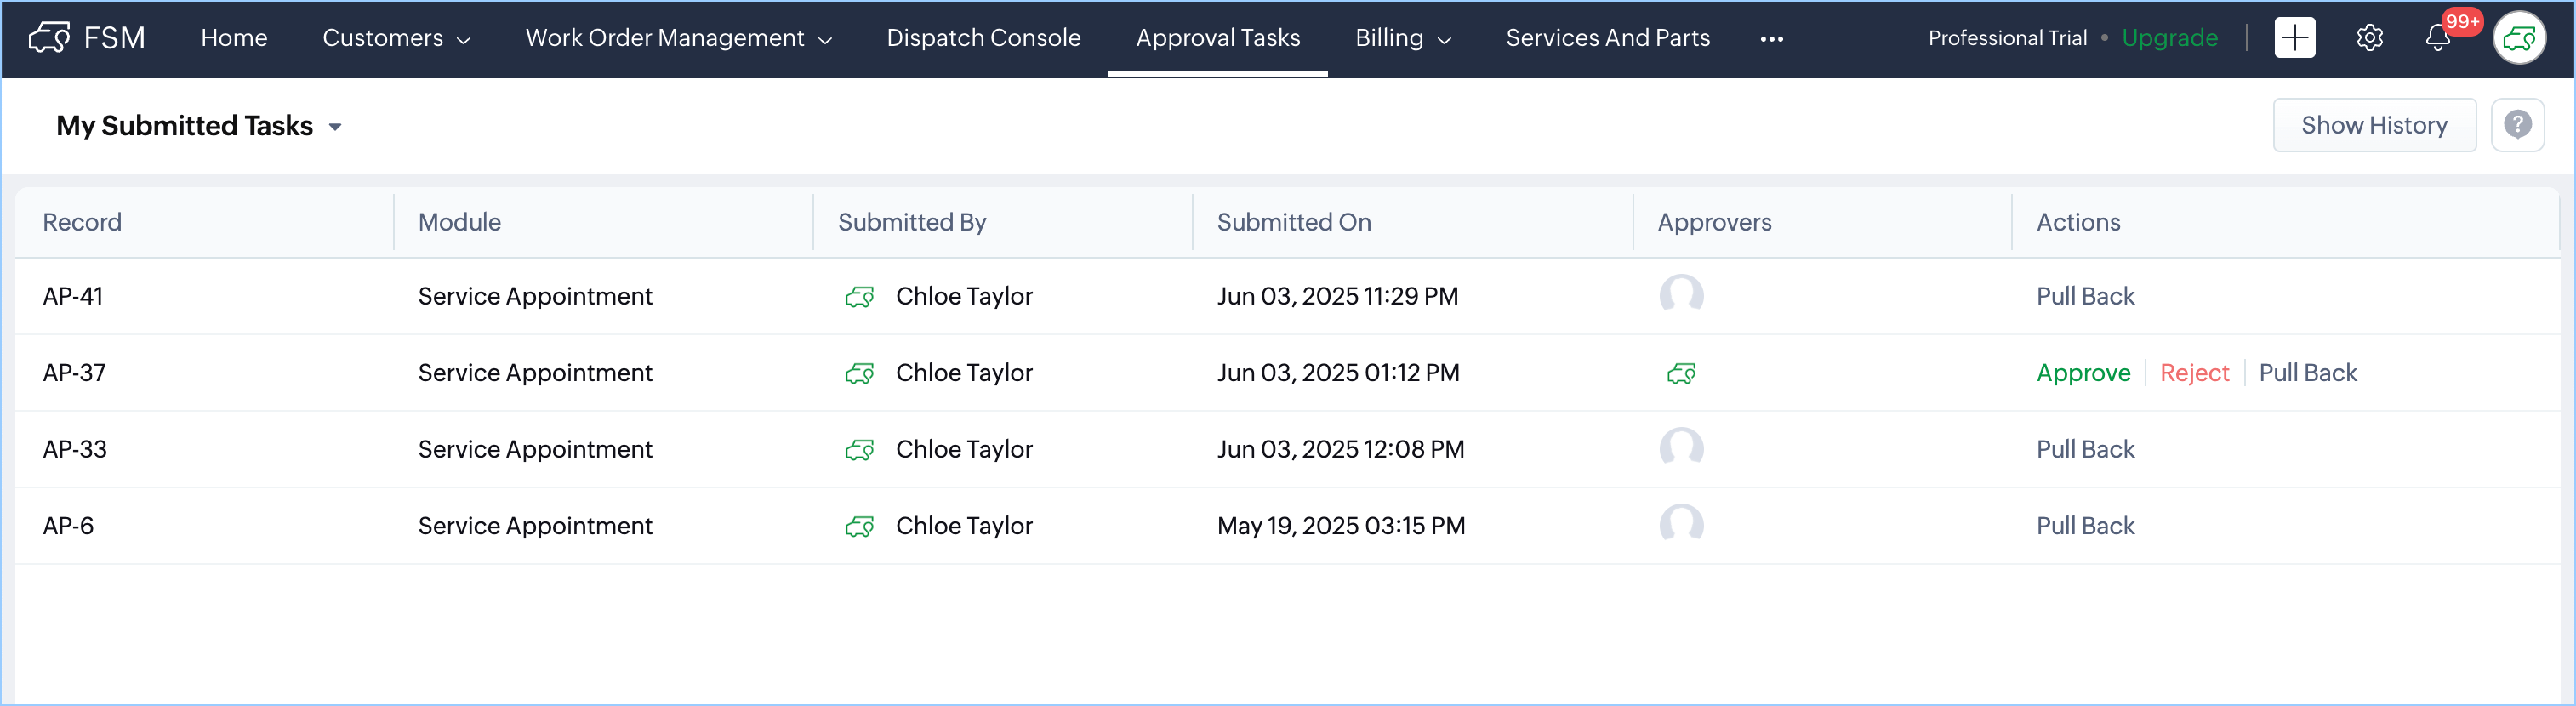Open the settings gear icon
Viewport: 2576px width, 706px height.
(x=2369, y=38)
